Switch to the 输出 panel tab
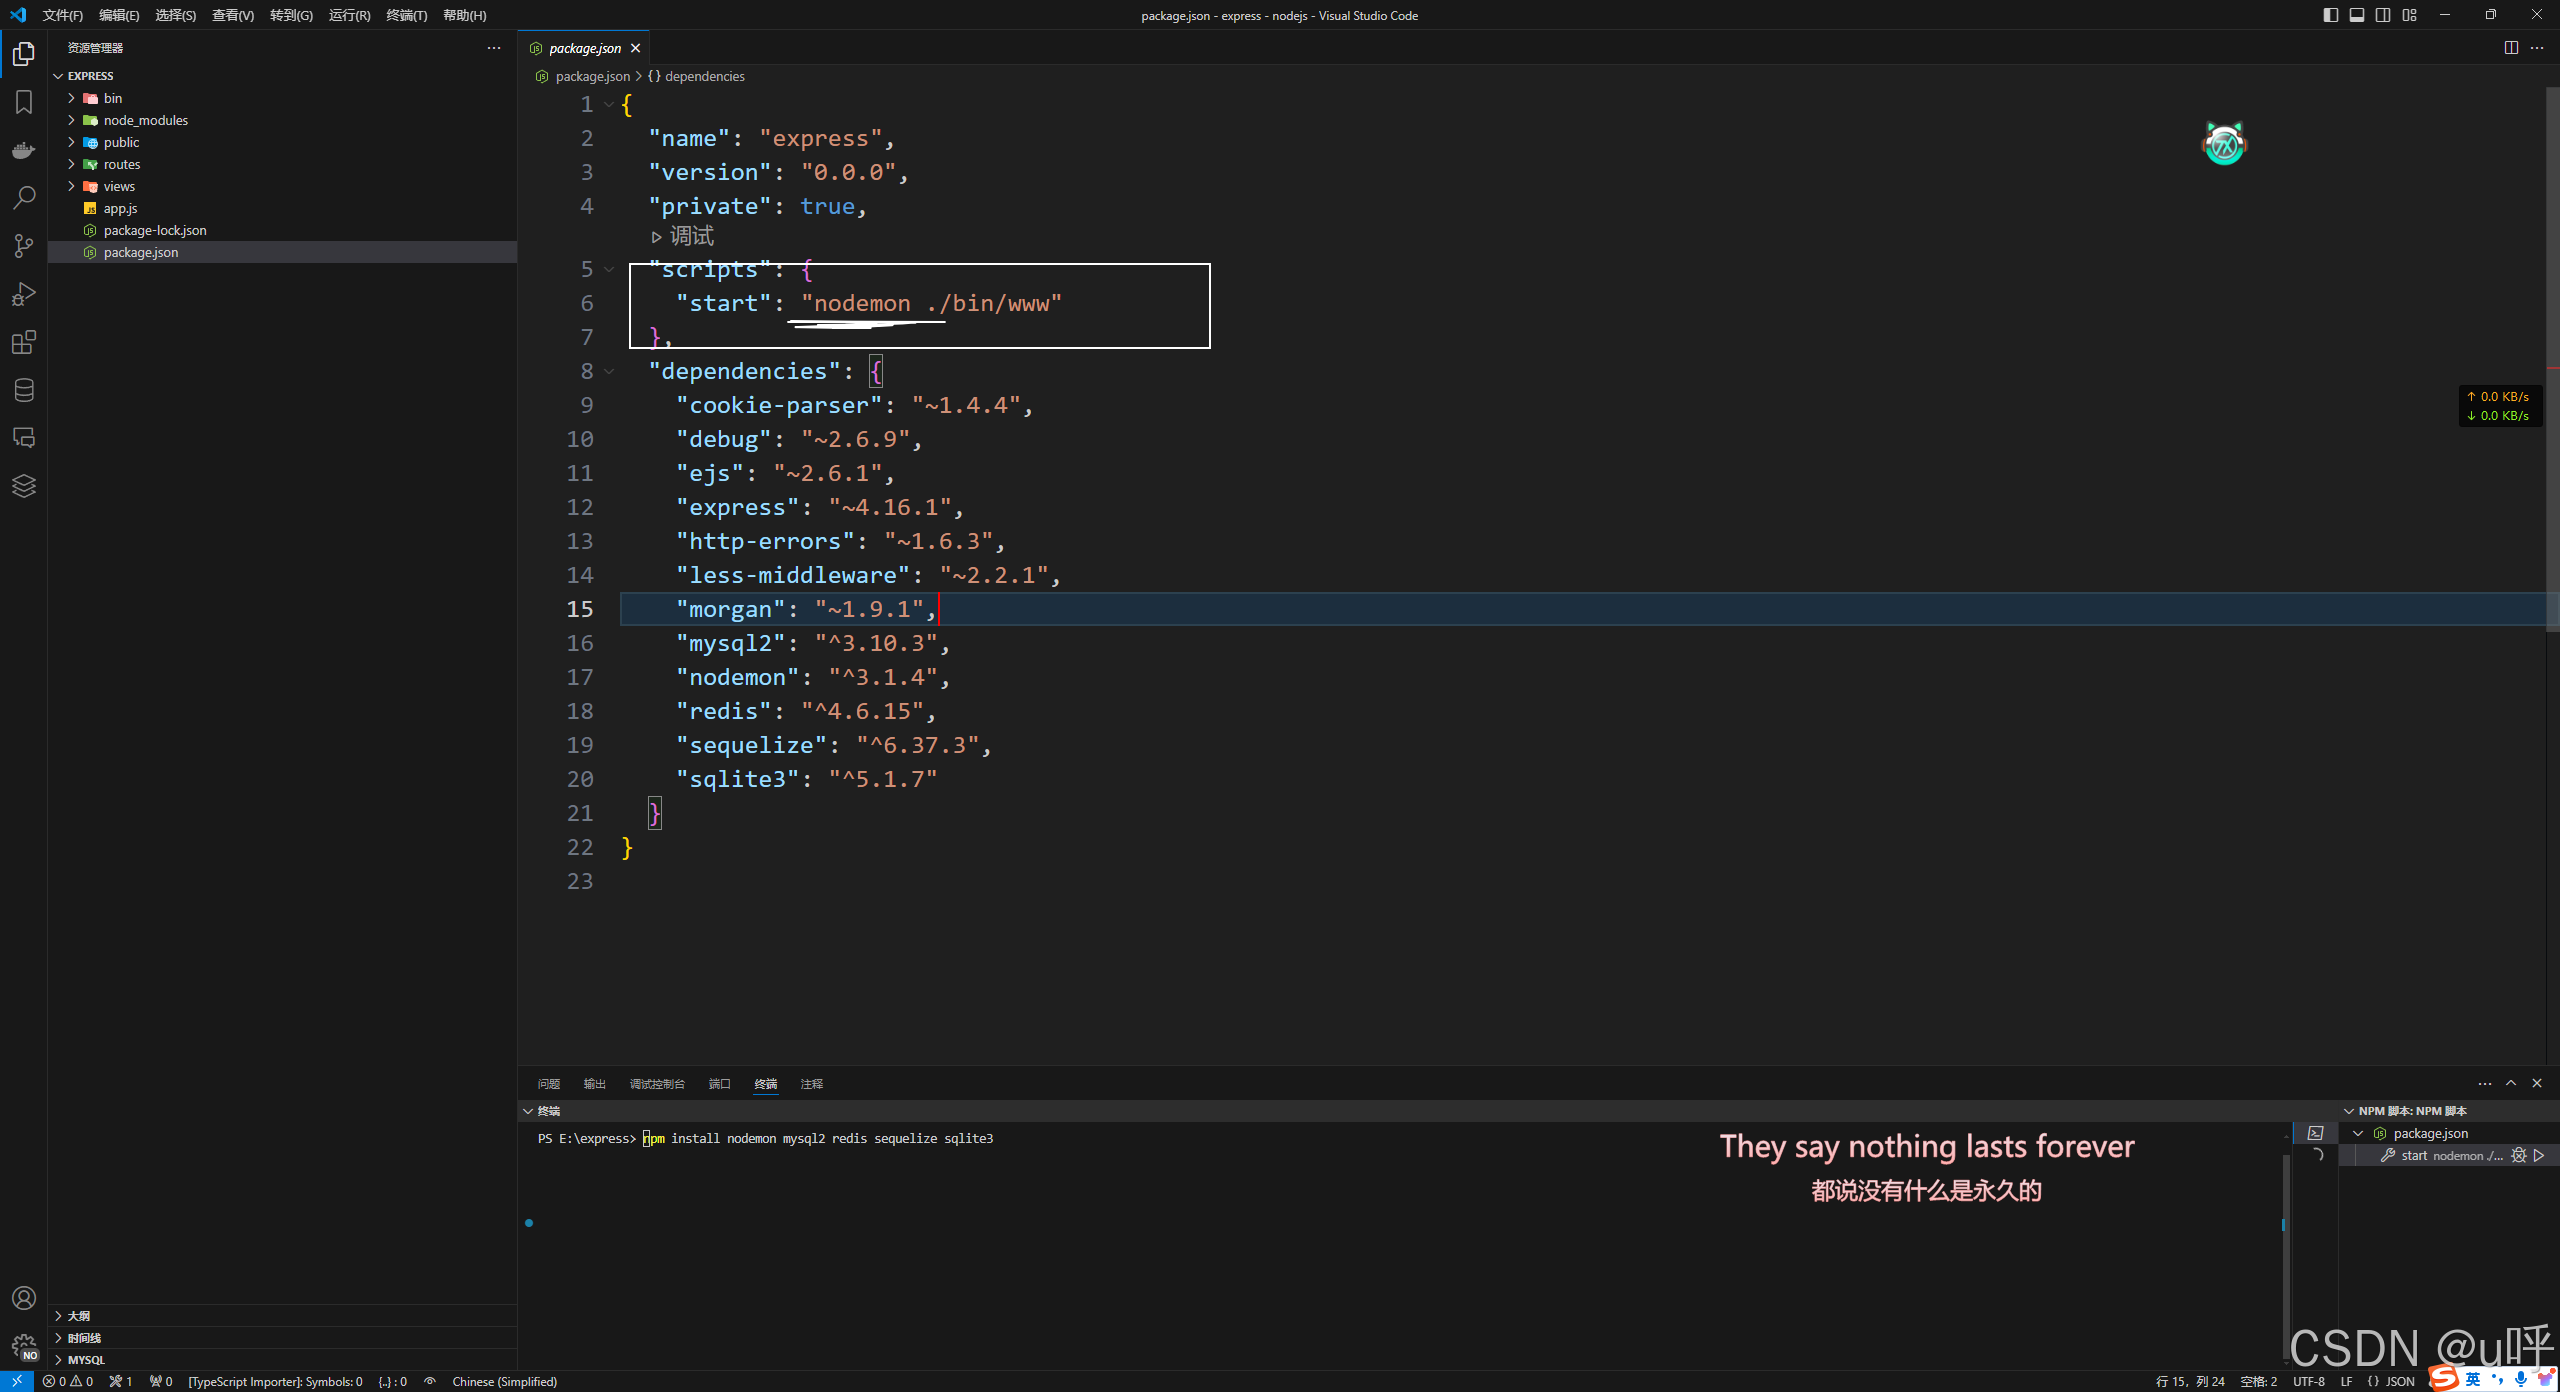The width and height of the screenshot is (2560, 1392). pos(595,1084)
